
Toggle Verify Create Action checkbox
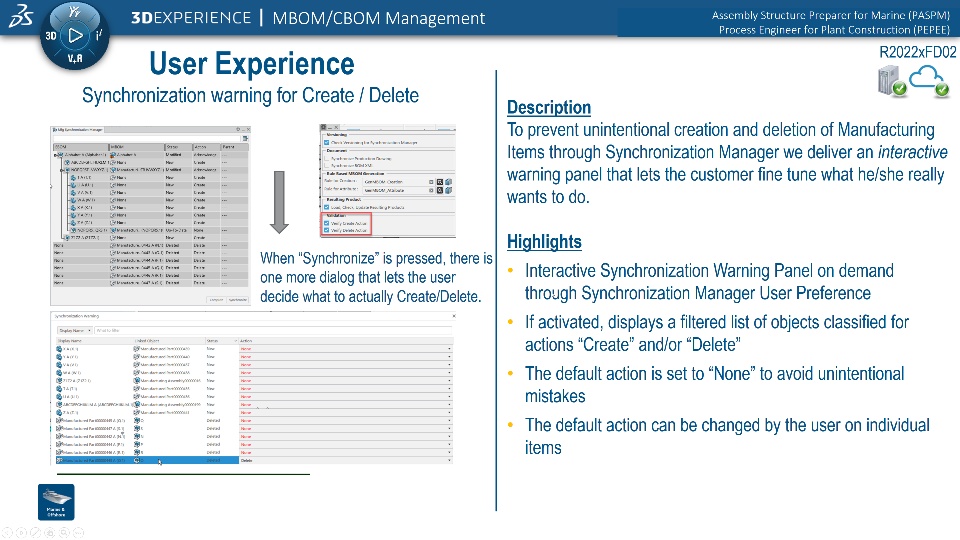(x=326, y=223)
